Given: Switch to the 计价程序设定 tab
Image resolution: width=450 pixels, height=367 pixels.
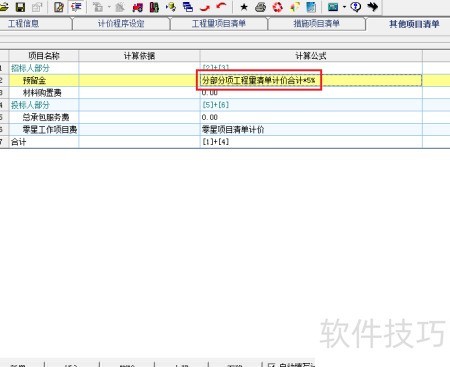Looking at the screenshot, I should click(121, 24).
